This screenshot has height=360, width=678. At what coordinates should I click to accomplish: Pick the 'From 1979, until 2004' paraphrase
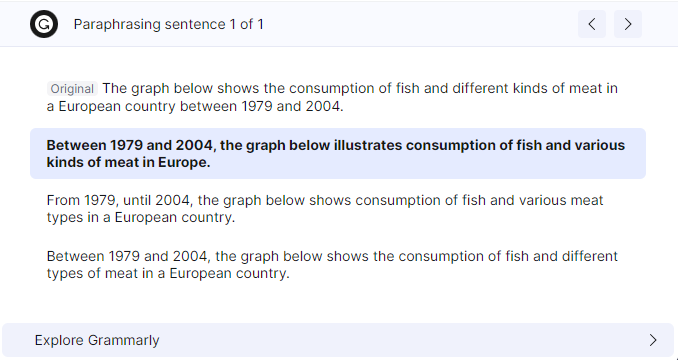pos(325,209)
